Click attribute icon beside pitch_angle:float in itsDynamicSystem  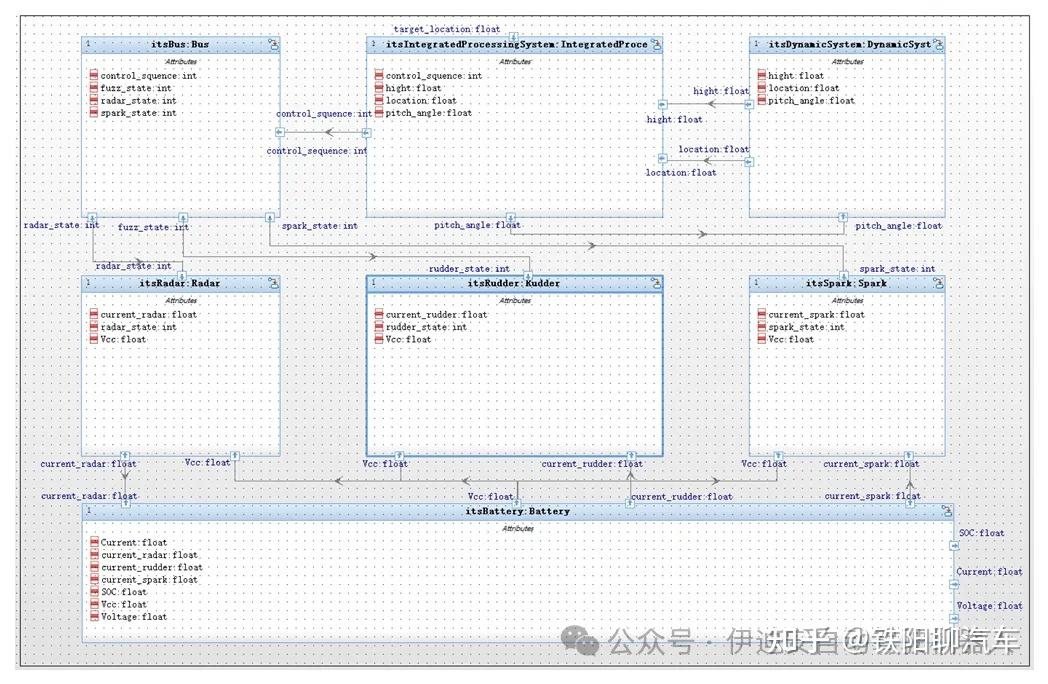(762, 100)
